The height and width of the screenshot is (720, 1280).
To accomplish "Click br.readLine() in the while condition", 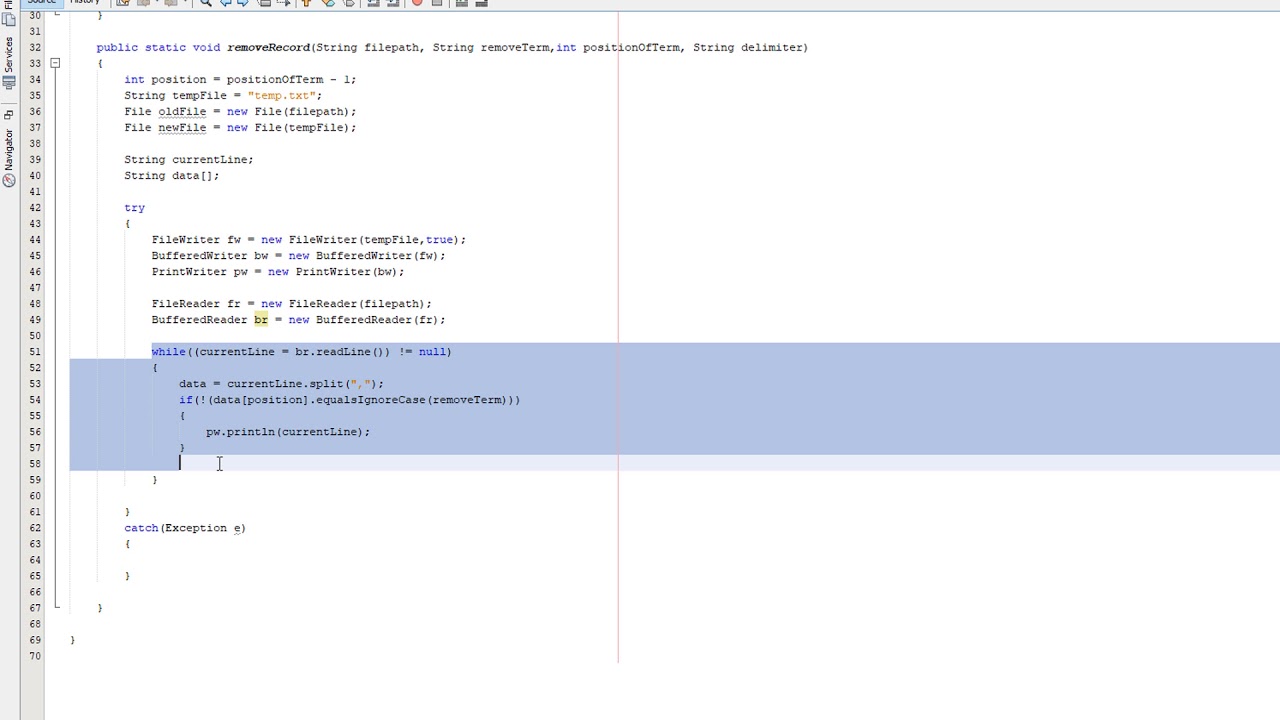I will coord(339,351).
